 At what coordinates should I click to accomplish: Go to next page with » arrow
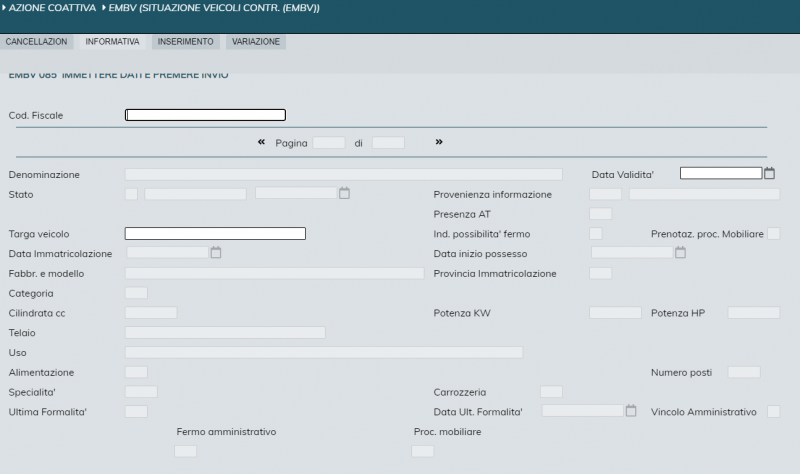tap(439, 142)
